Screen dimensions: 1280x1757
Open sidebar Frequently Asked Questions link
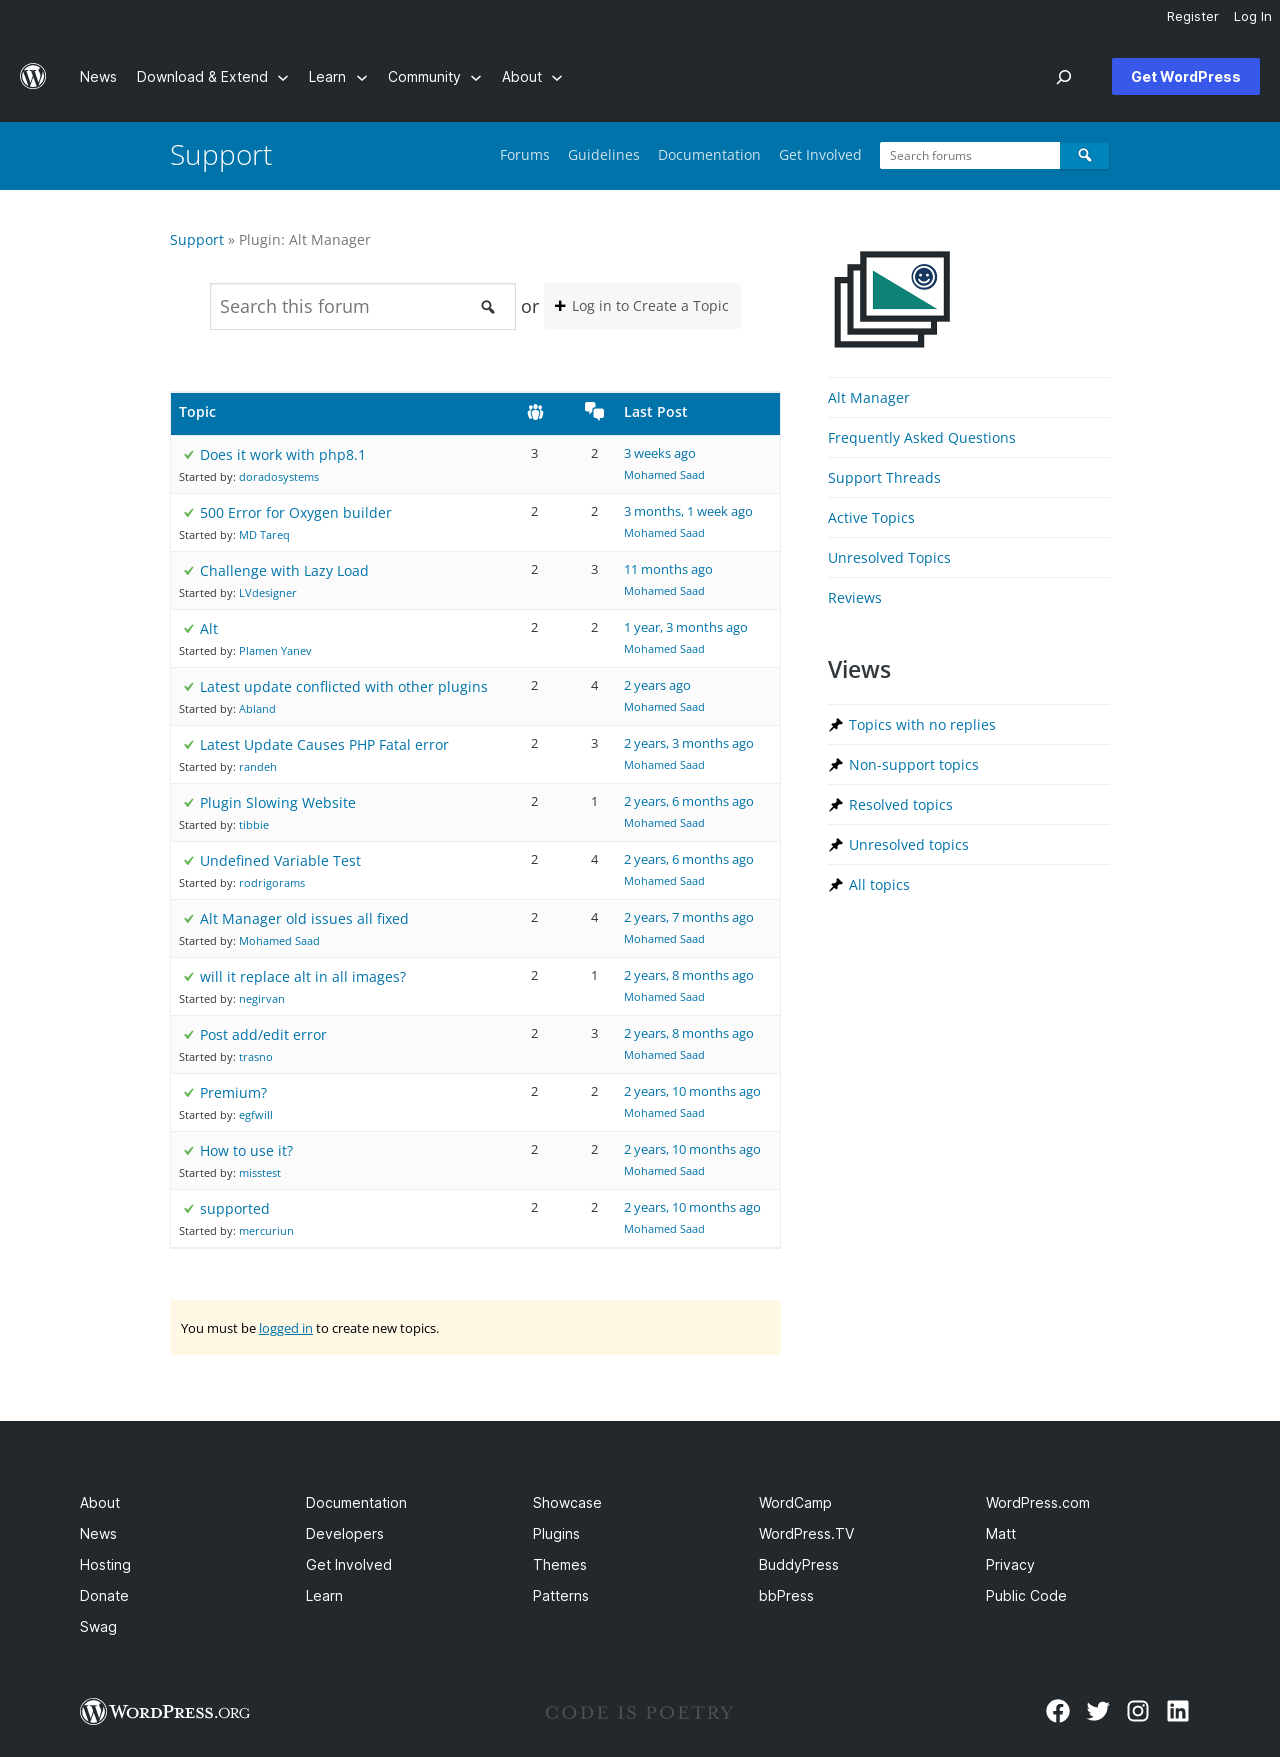click(922, 438)
